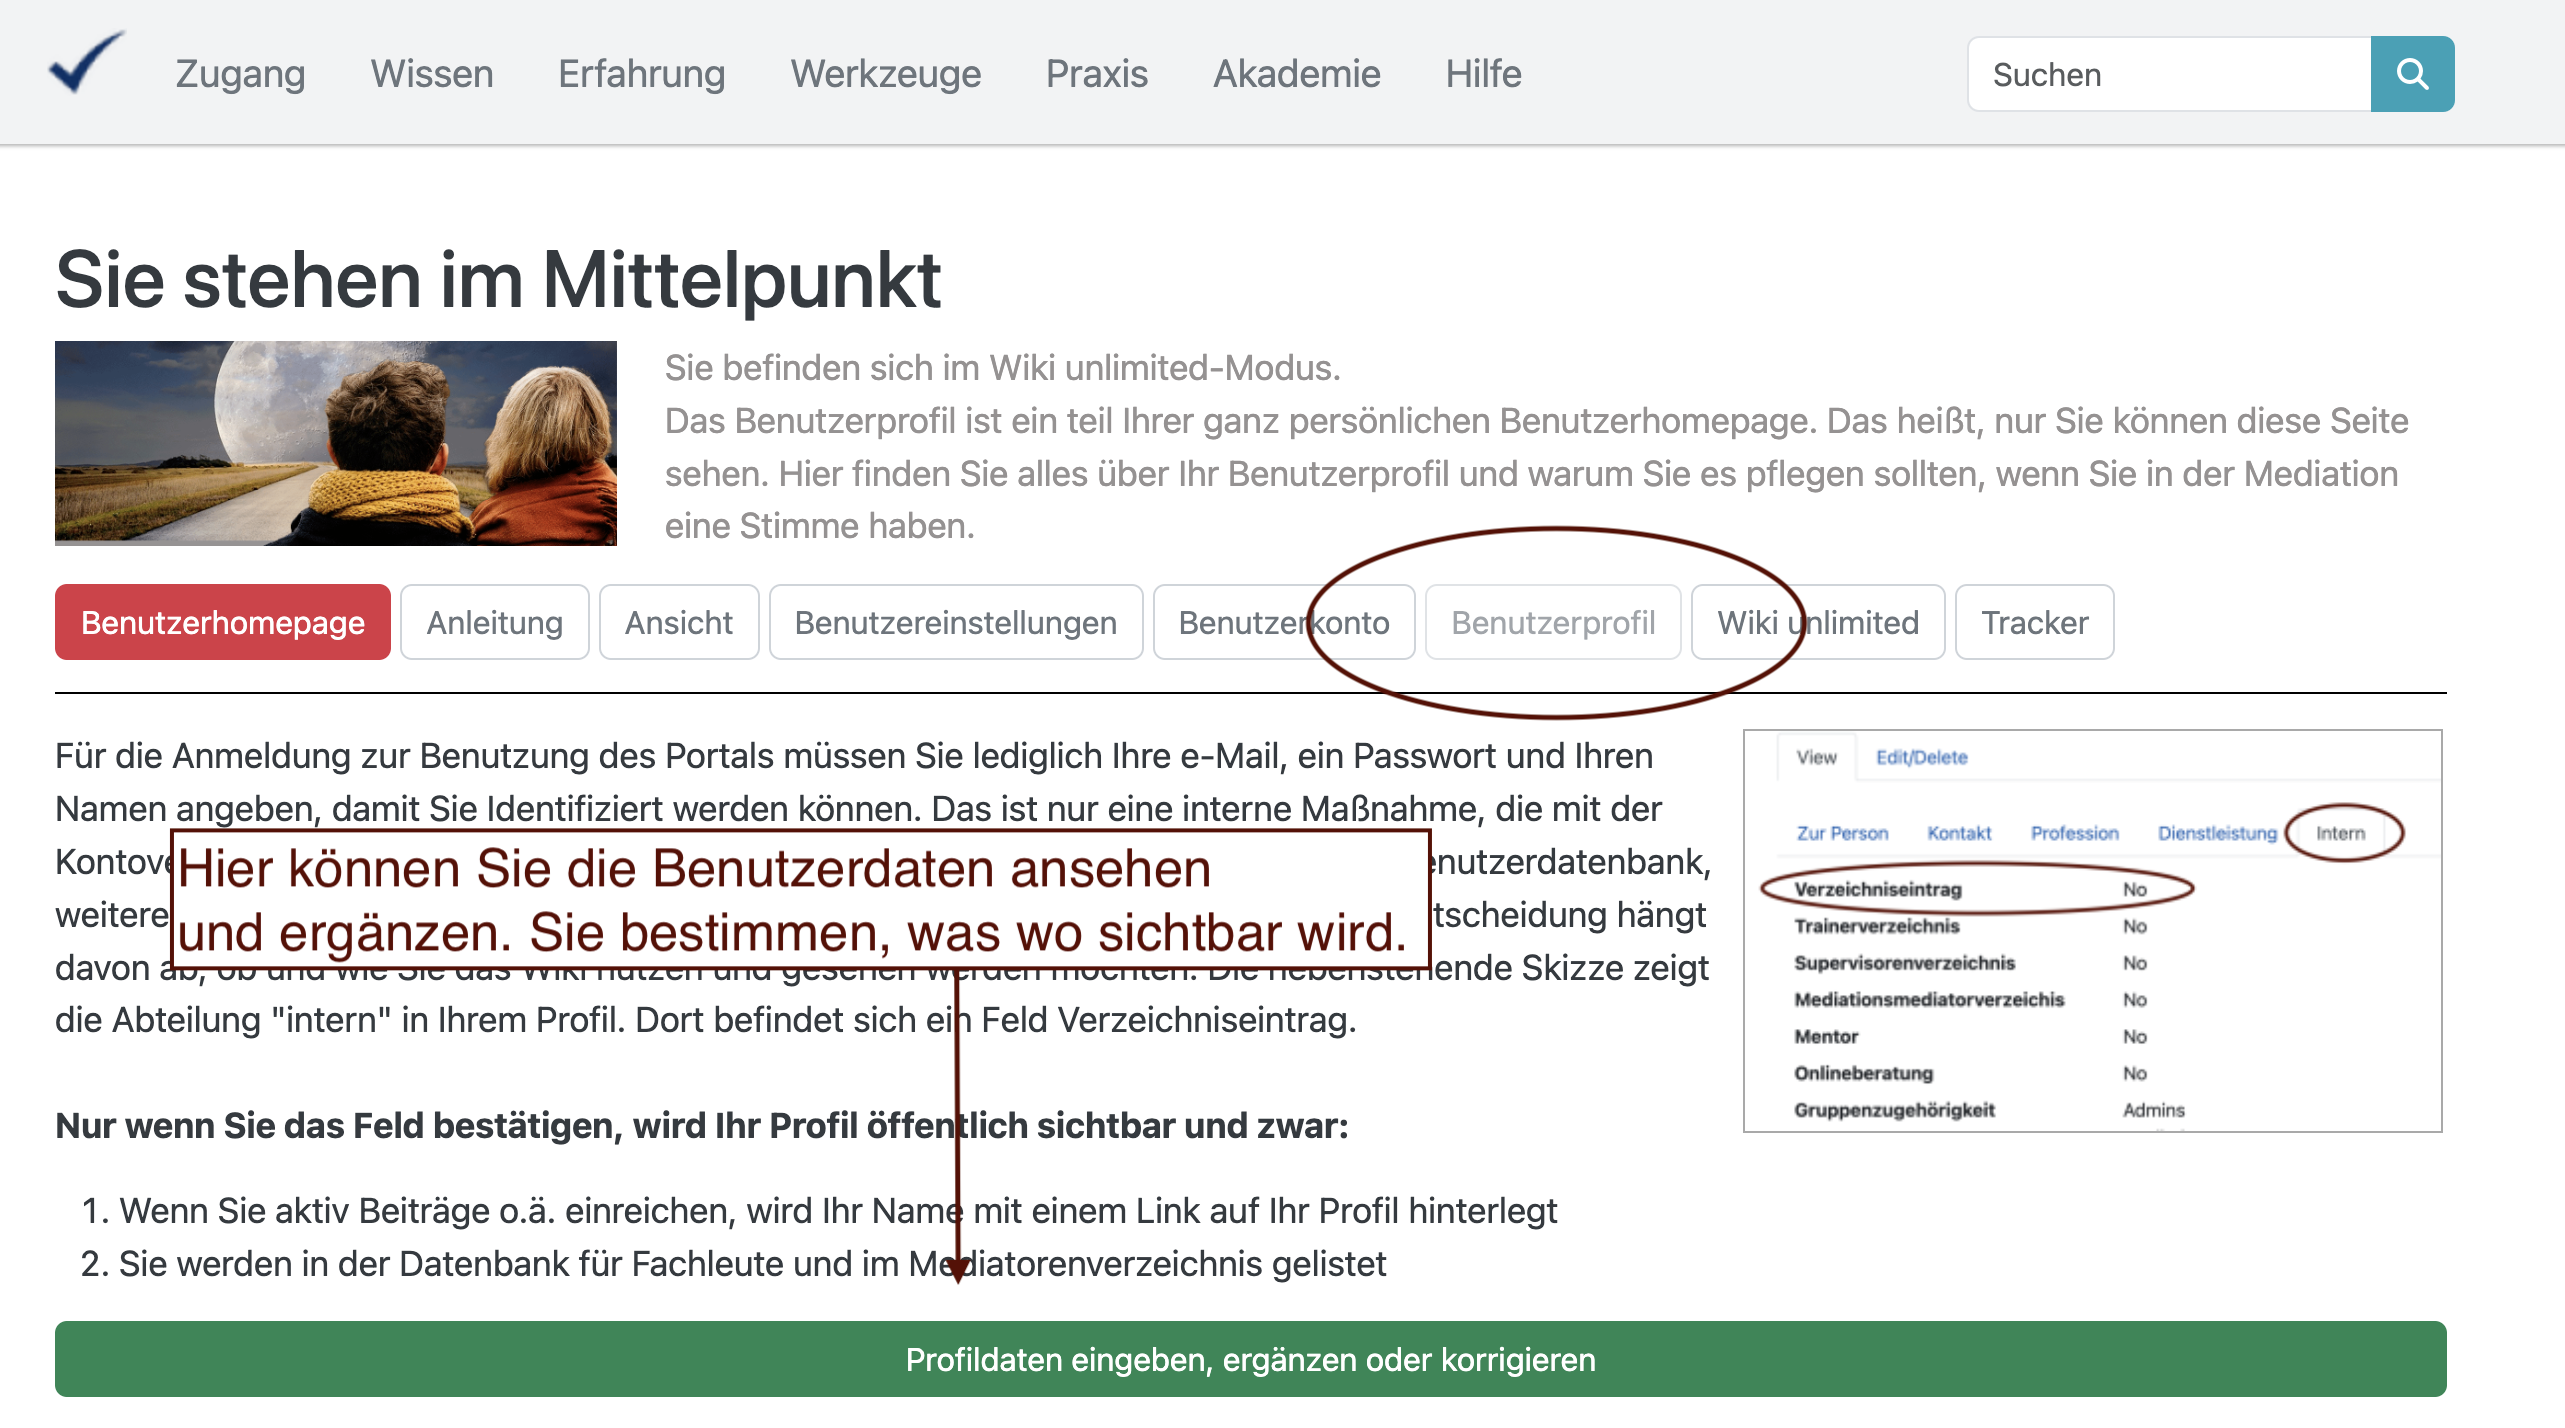2565x1428 pixels.
Task: Open the Wiki unlimited tab
Action: point(1817,622)
